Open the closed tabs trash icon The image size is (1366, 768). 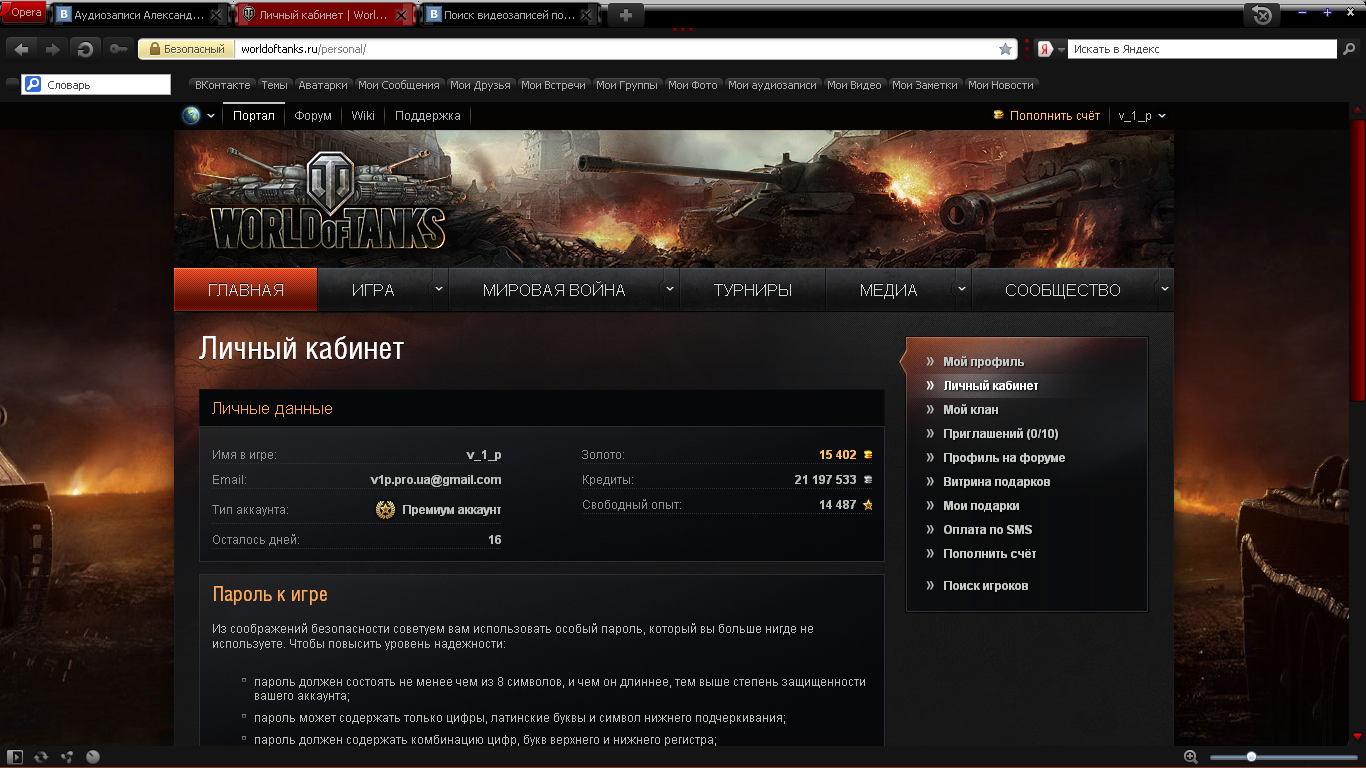1263,15
